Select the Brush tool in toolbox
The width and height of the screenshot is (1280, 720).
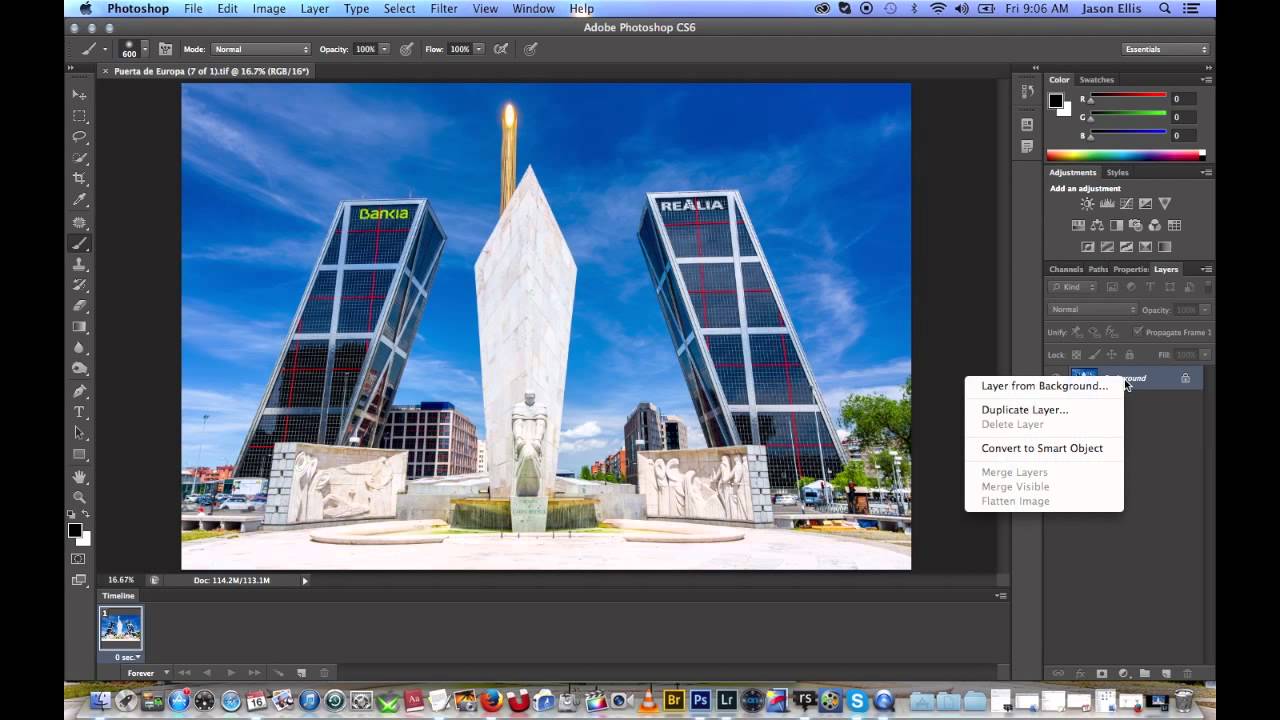80,243
